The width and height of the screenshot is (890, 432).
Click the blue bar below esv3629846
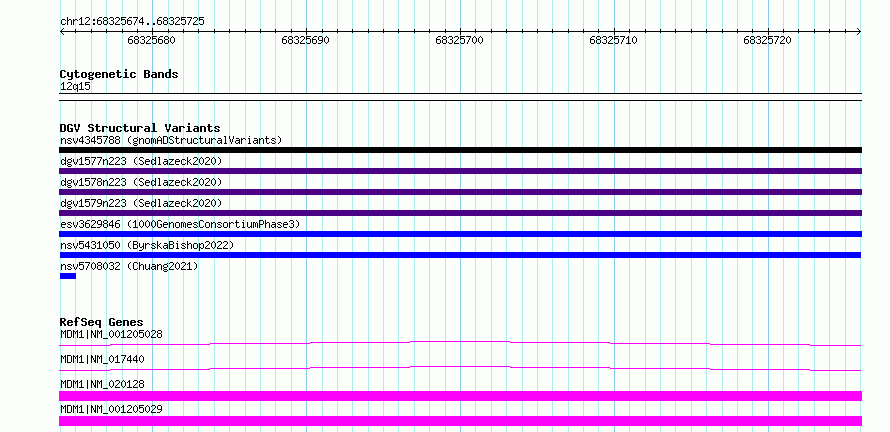tap(460, 234)
